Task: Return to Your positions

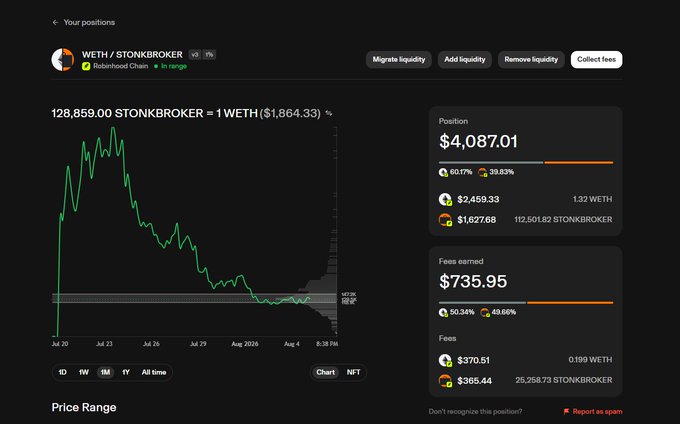Action: pyautogui.click(x=89, y=22)
